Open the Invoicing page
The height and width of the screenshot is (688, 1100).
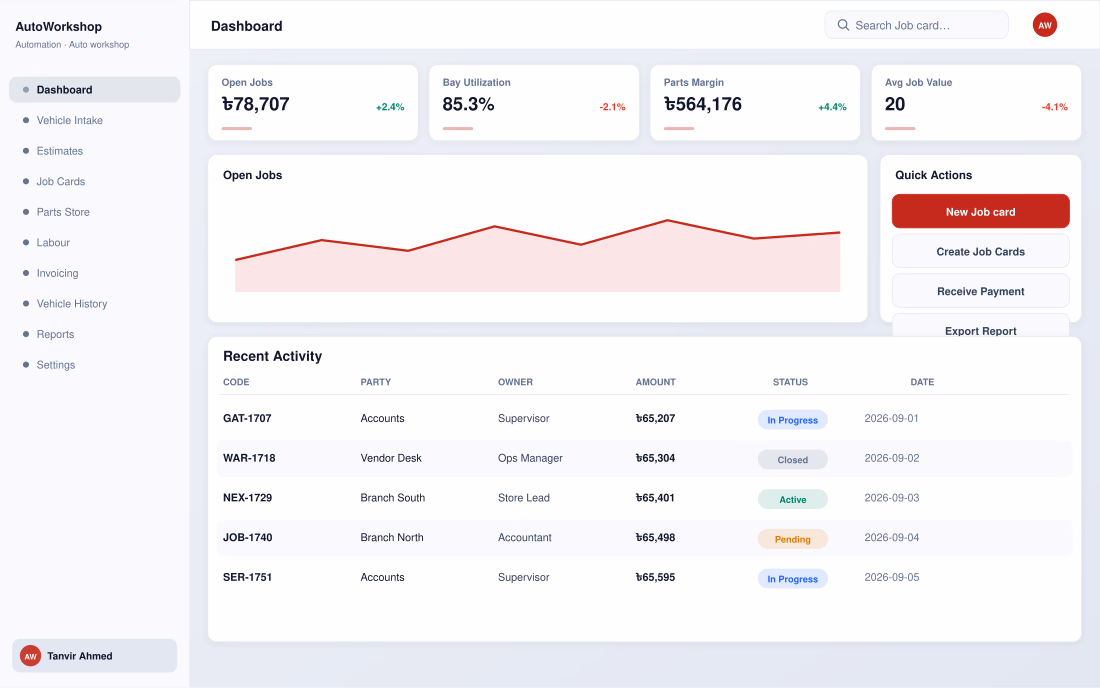95,273
